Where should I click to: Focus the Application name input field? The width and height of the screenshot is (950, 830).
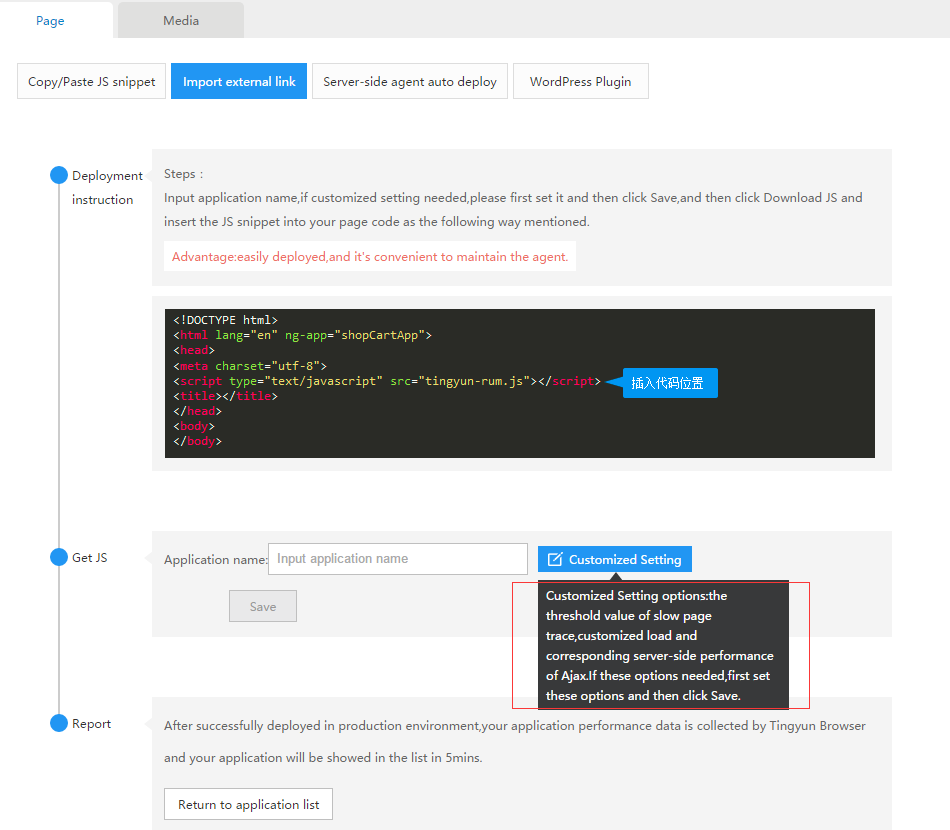tap(398, 559)
